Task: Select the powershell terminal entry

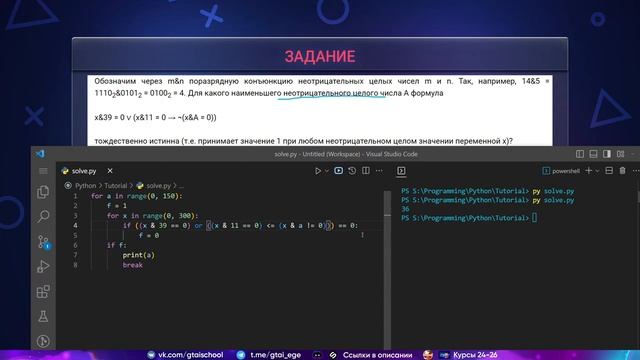Action: tap(561, 171)
